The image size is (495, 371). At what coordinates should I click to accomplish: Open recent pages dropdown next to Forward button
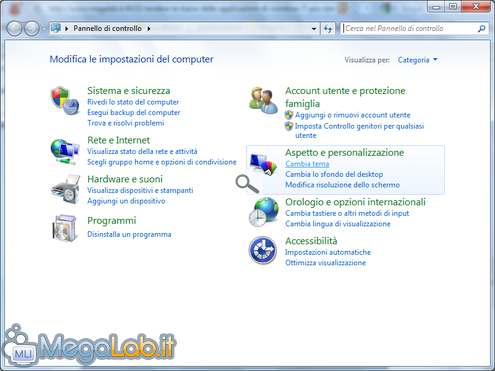[44, 29]
